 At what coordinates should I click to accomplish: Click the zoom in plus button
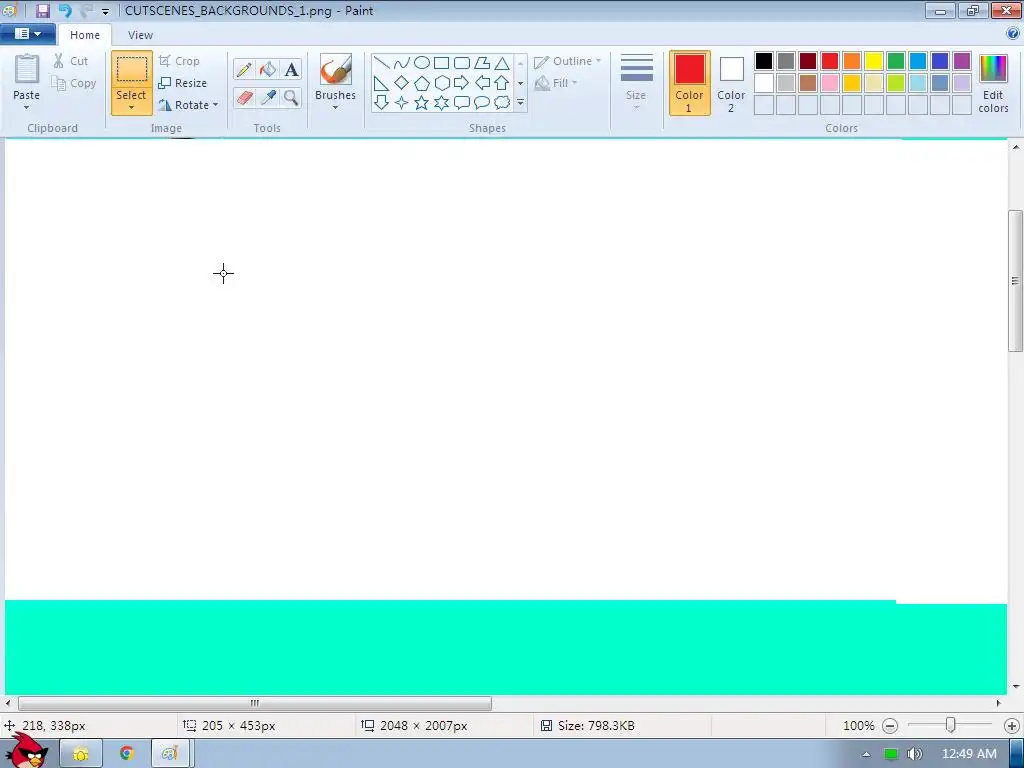pyautogui.click(x=1012, y=726)
